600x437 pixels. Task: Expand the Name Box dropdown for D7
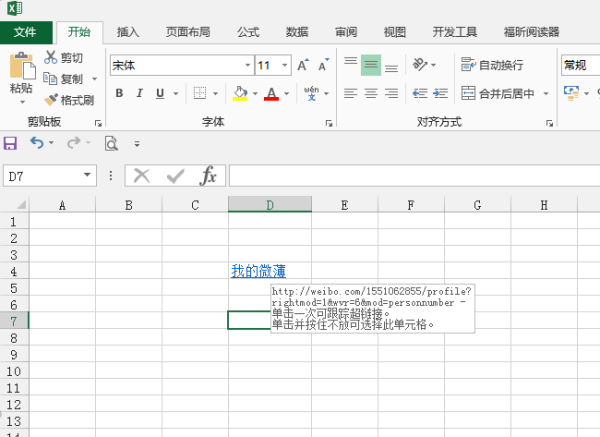(87, 176)
